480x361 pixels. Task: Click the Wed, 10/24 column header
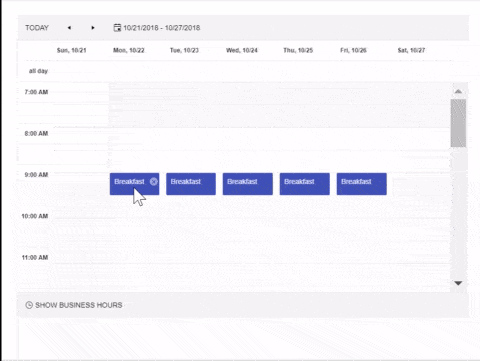[242, 50]
